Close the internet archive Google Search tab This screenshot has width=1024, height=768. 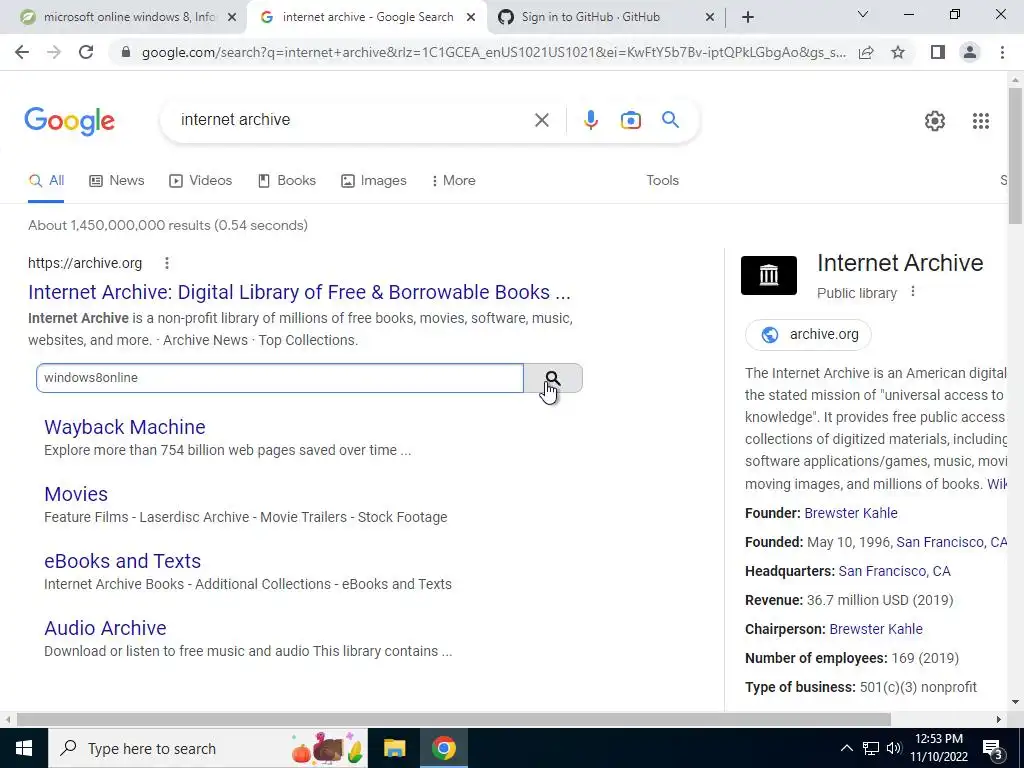coord(471,17)
